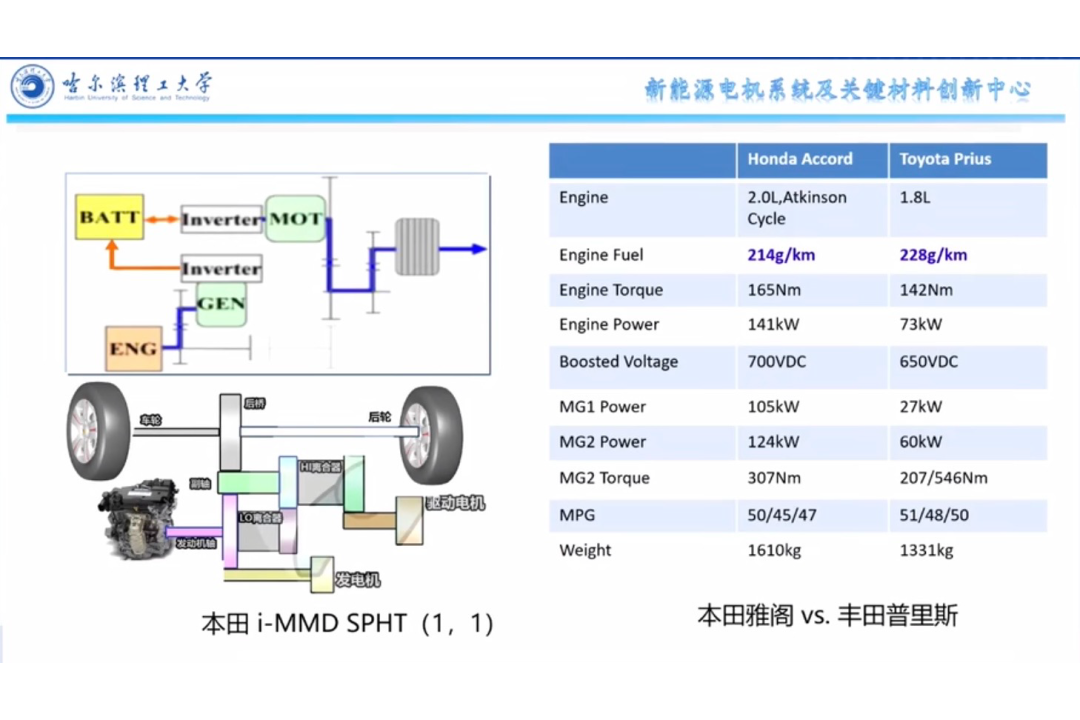Click the MG2 Power row label
The image size is (1080, 720).
(602, 442)
